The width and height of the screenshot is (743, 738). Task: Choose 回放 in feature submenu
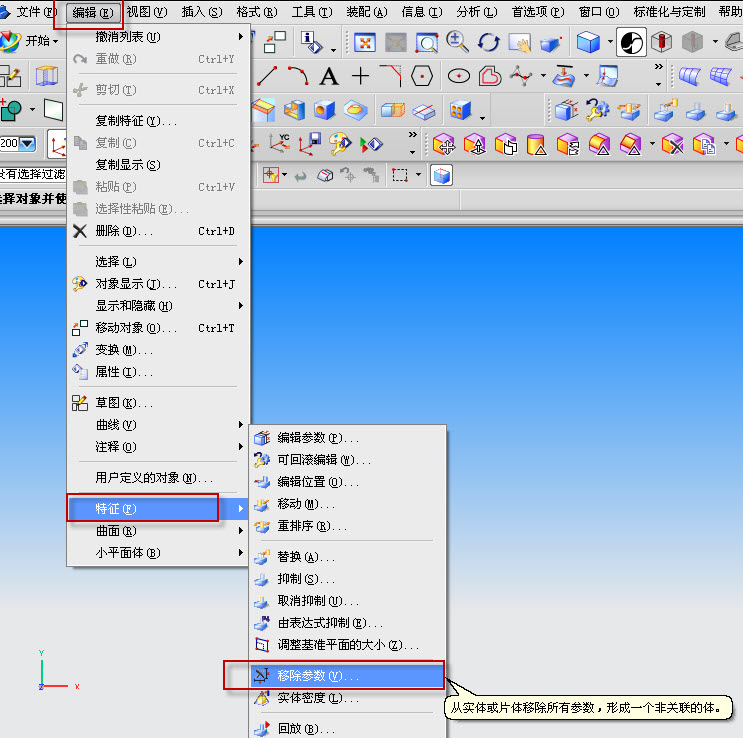tap(348, 729)
